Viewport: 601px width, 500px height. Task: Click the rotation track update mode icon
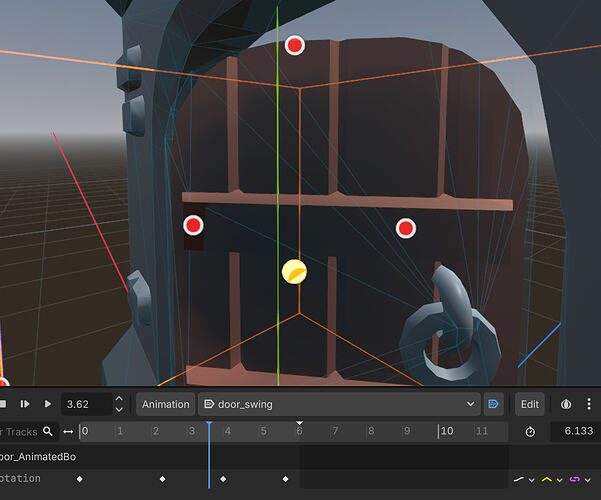519,479
